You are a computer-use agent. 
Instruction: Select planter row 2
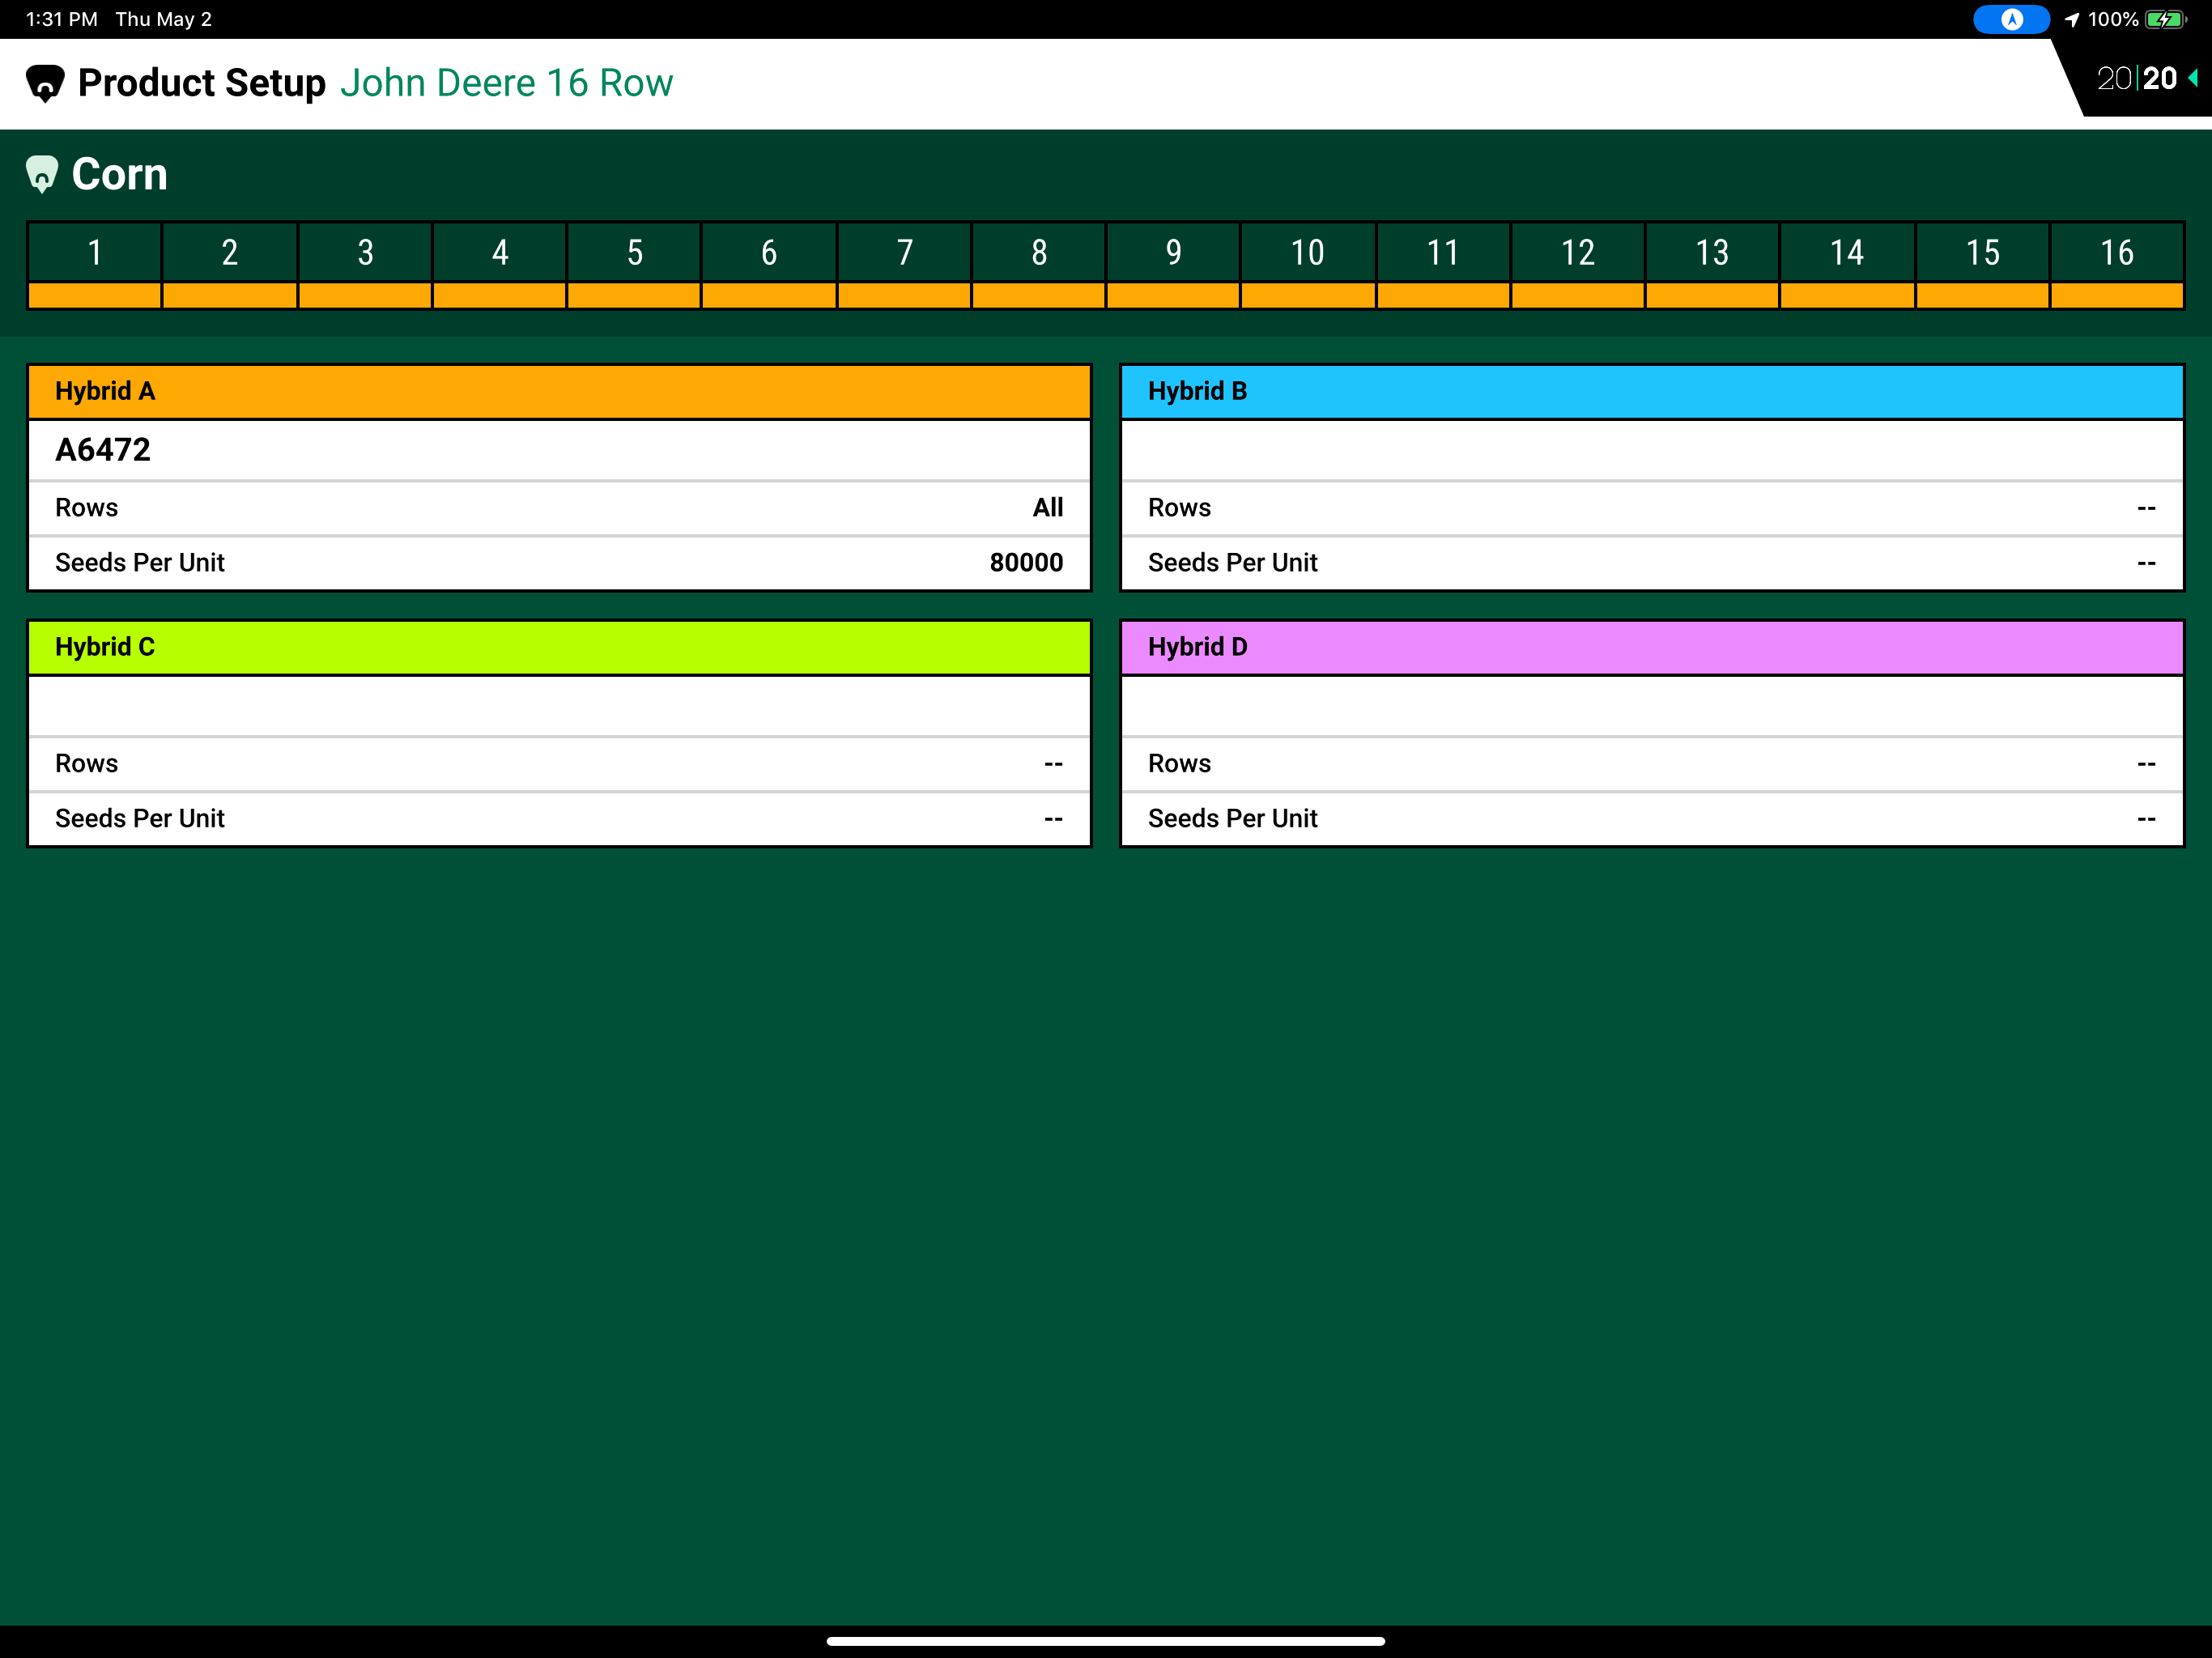click(230, 252)
